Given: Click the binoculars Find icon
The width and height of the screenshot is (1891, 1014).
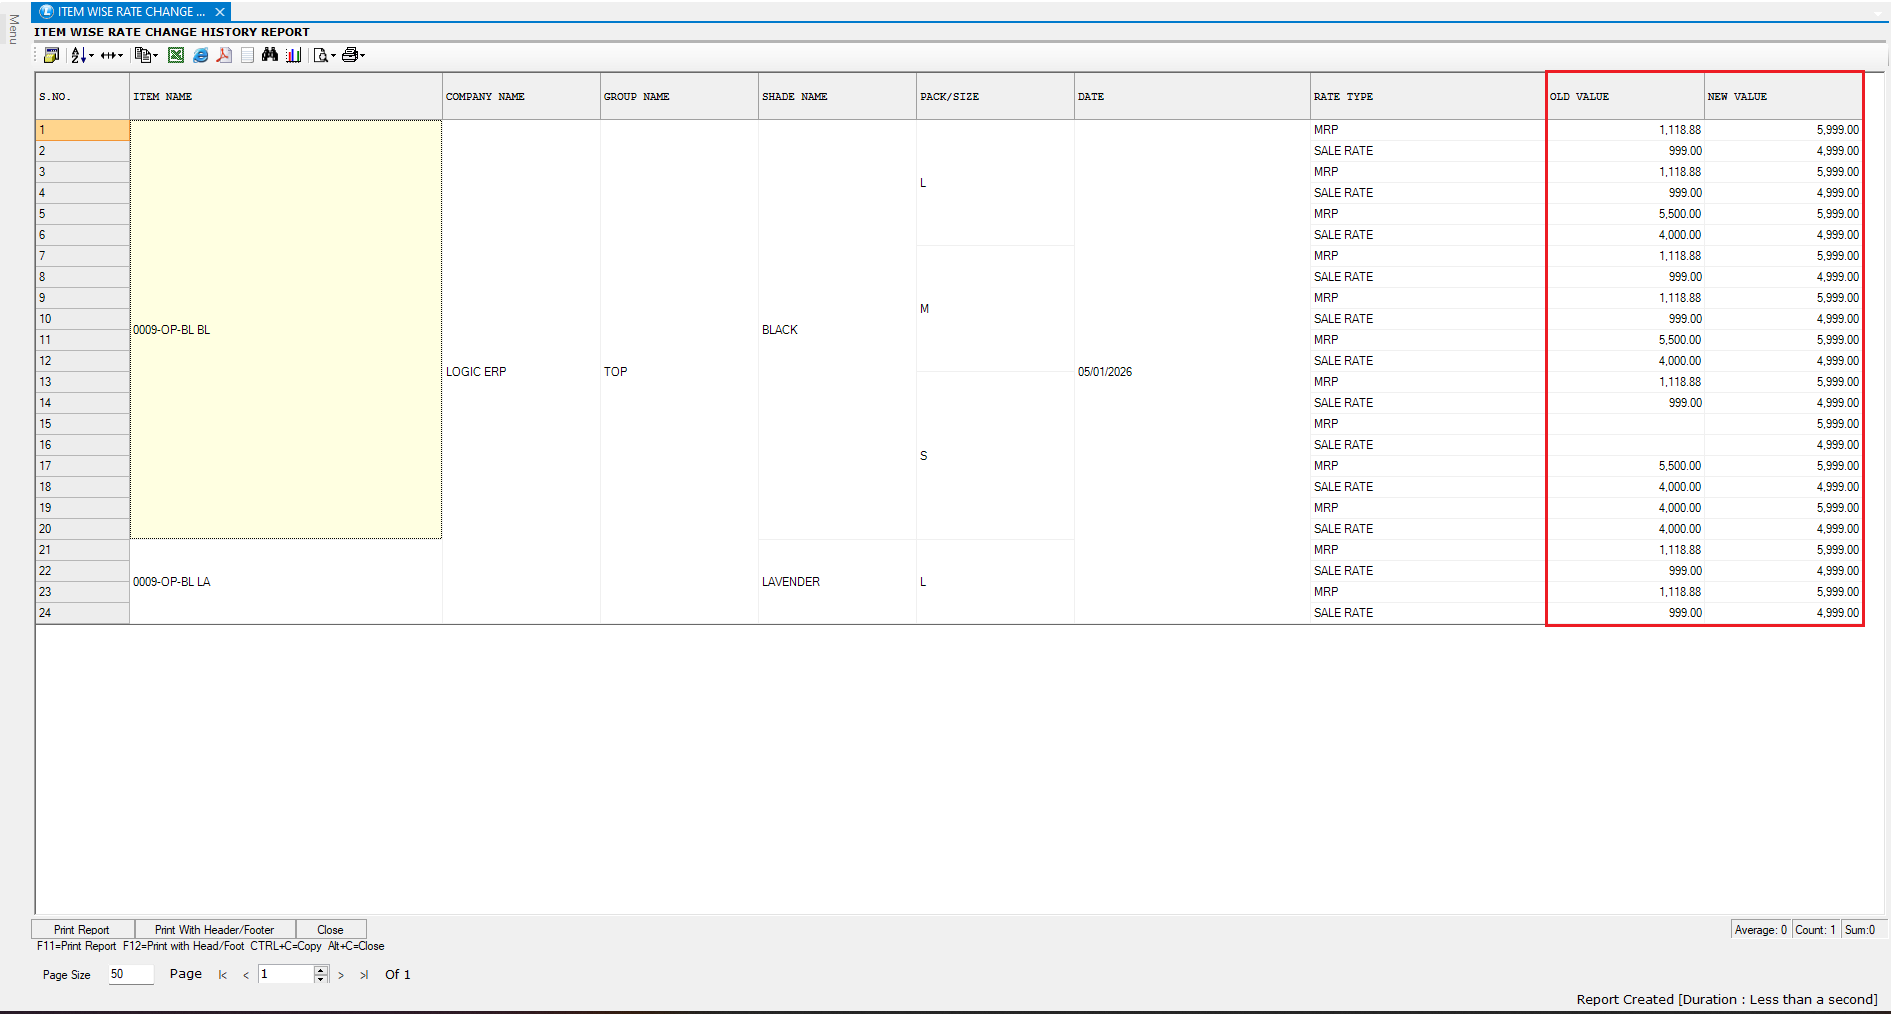Looking at the screenshot, I should [270, 55].
